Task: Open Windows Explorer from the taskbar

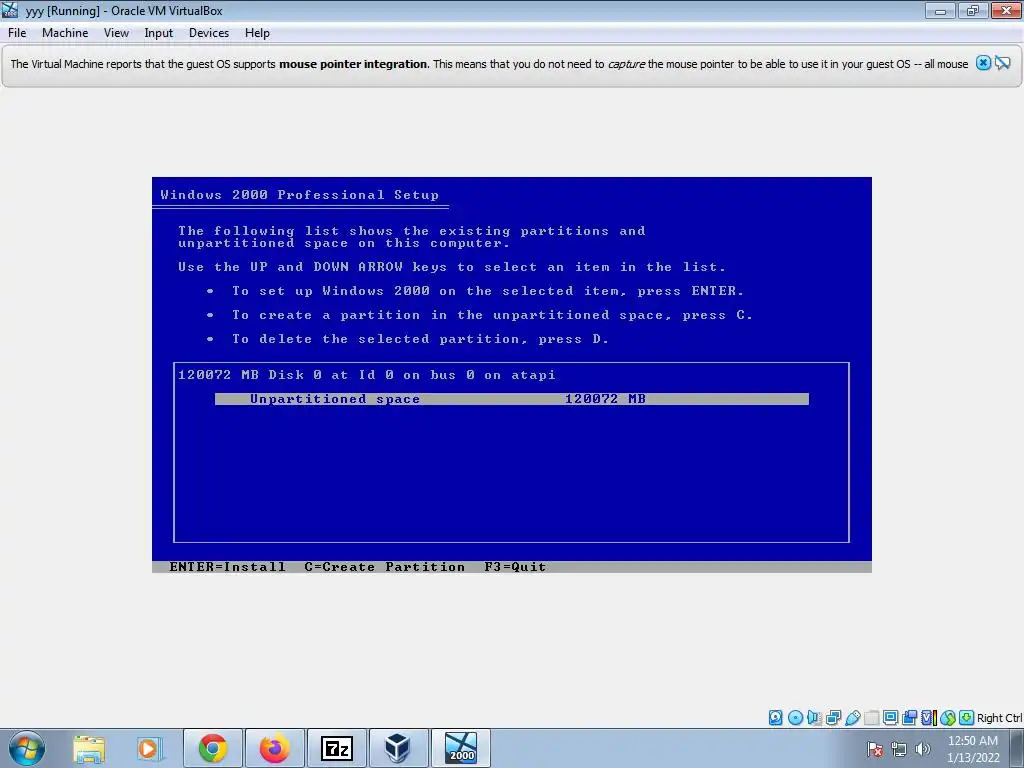Action: 89,748
